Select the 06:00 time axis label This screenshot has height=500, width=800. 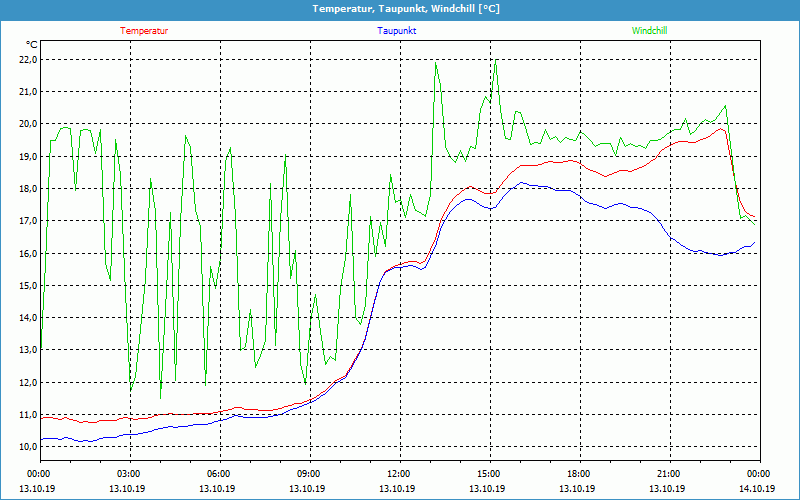coord(218,474)
